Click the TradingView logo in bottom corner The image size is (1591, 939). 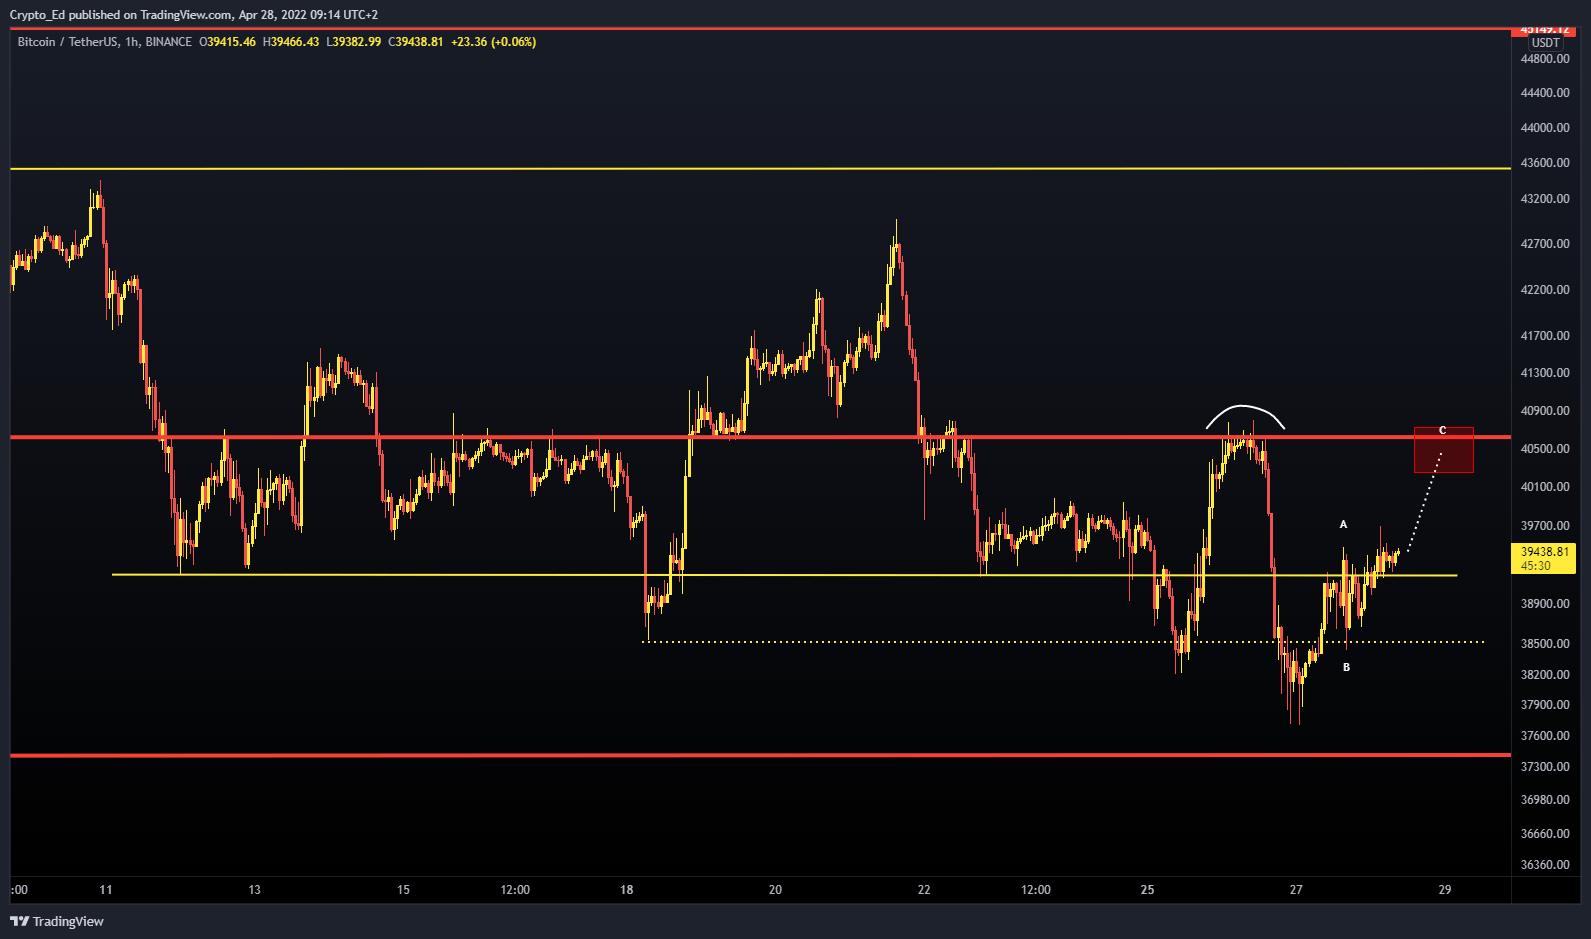pyautogui.click(x=57, y=921)
